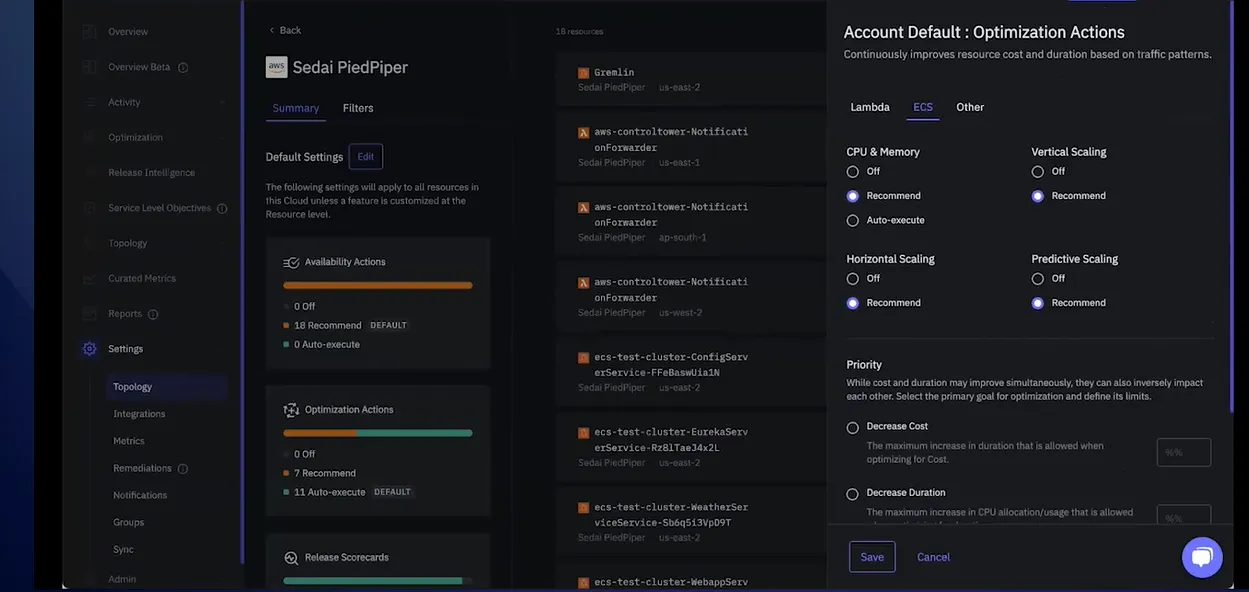Open the chat support bubble icon
The image size is (1249, 592).
[1202, 557]
